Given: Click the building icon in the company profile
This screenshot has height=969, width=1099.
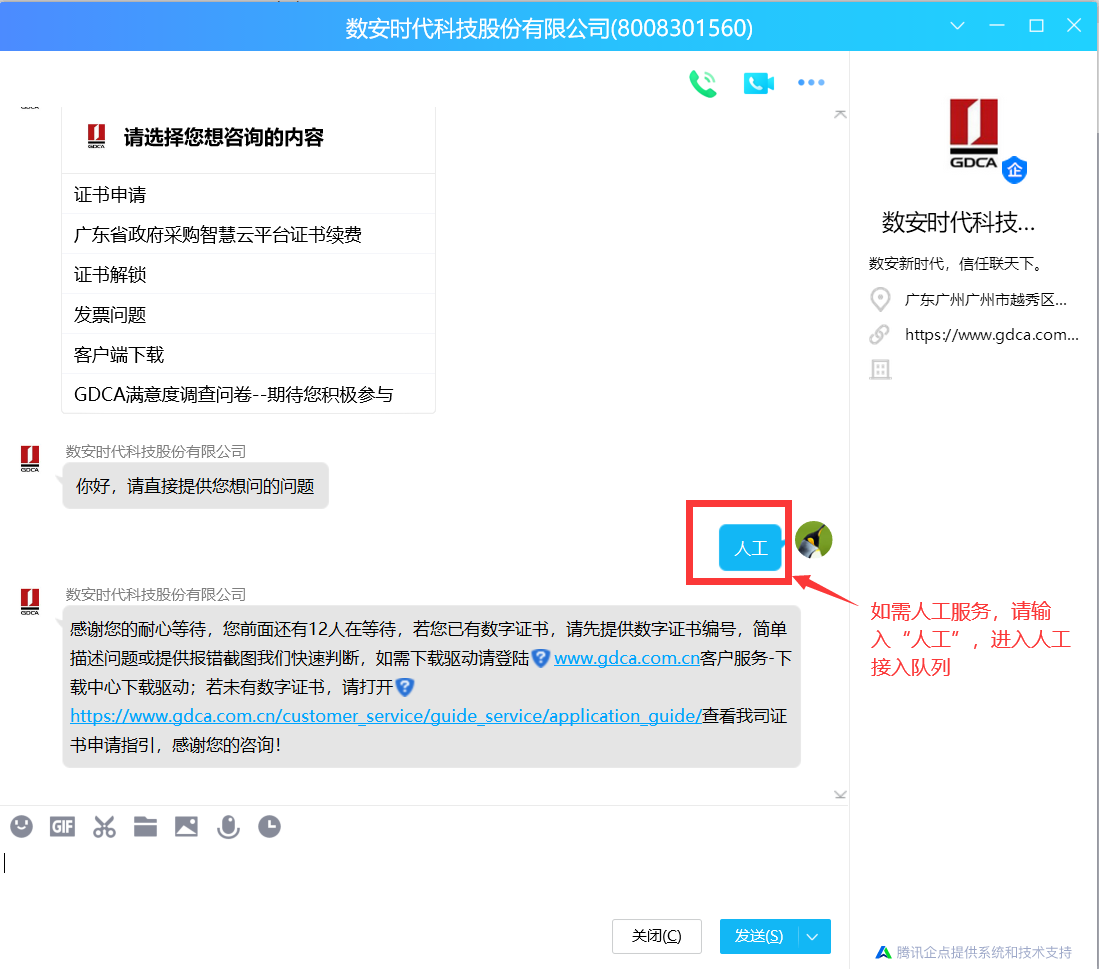Looking at the screenshot, I should pos(880,369).
